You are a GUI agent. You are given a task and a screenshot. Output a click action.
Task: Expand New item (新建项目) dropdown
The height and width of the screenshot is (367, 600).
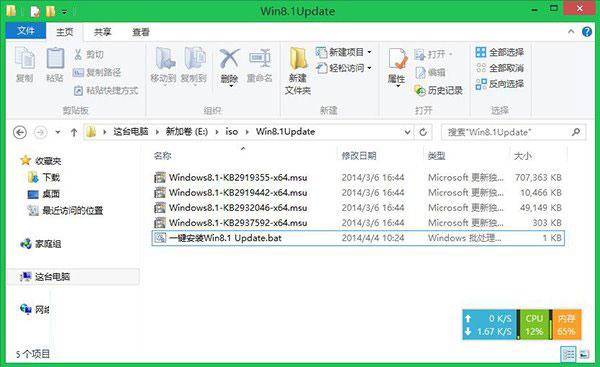click(370, 52)
